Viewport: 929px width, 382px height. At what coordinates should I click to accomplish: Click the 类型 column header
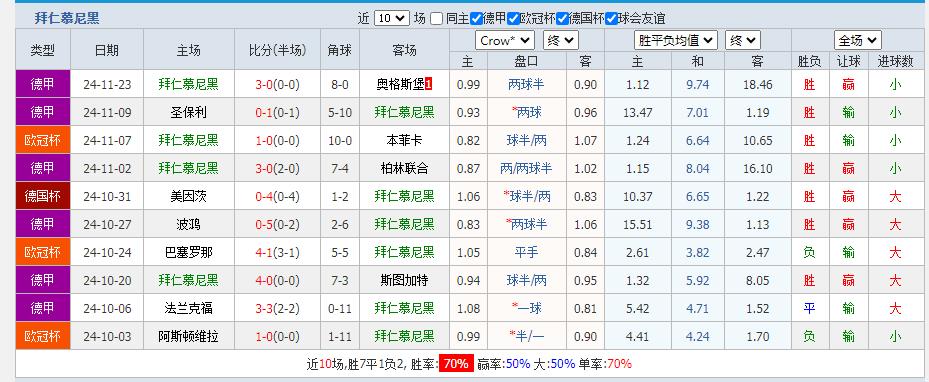(43, 50)
